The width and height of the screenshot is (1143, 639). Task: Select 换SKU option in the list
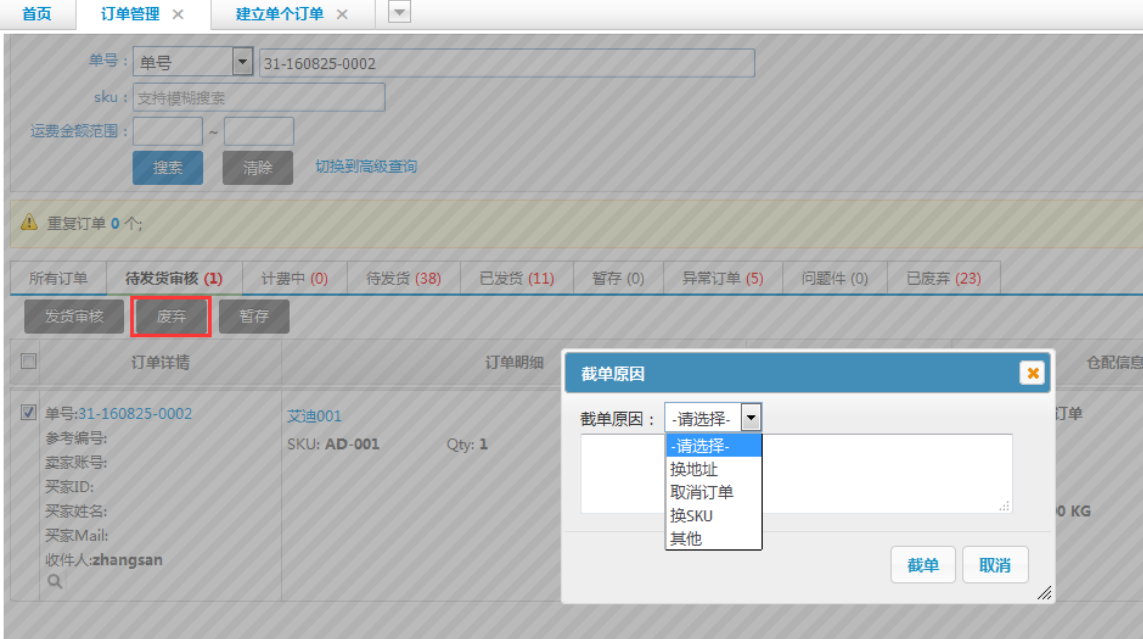[x=692, y=515]
